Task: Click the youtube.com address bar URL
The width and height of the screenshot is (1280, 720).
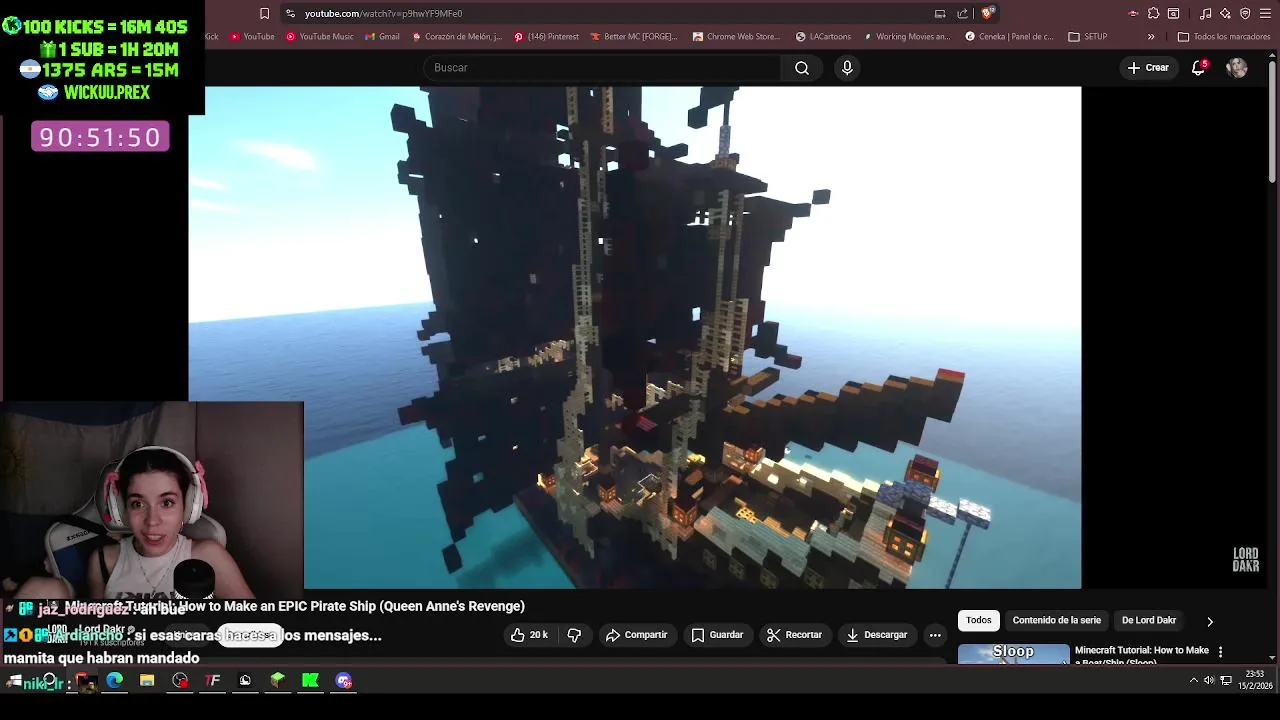Action: click(x=383, y=14)
